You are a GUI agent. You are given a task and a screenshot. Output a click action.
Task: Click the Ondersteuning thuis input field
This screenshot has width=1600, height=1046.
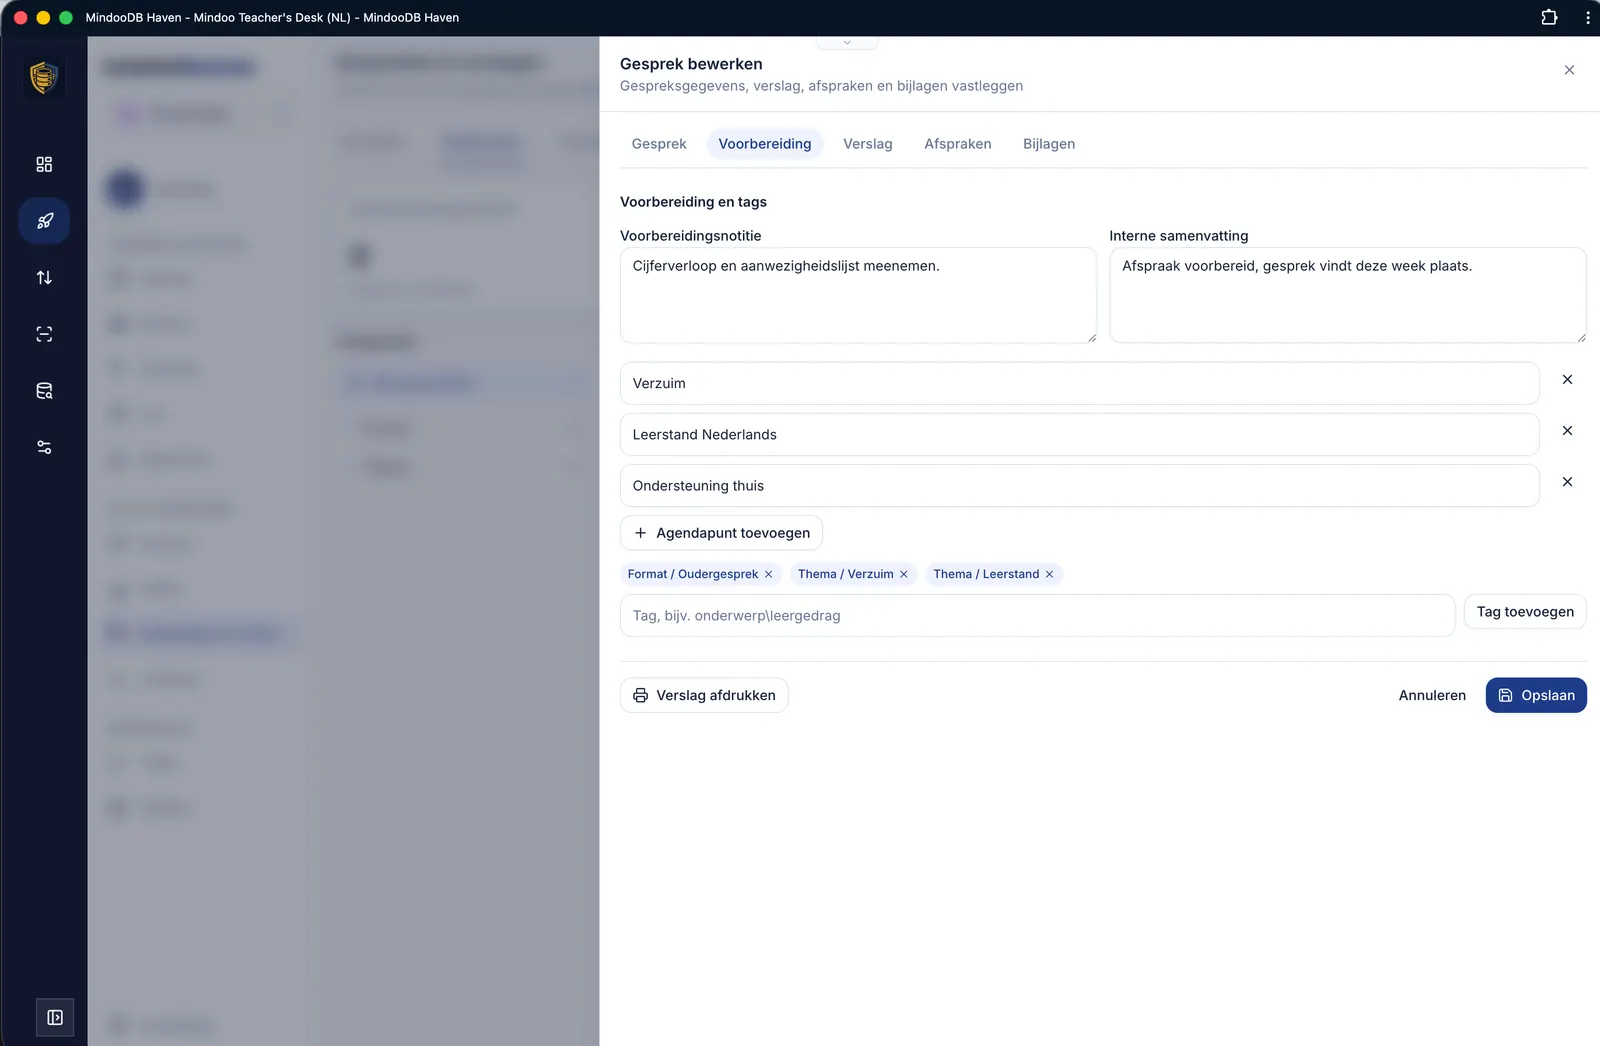(x=1079, y=485)
